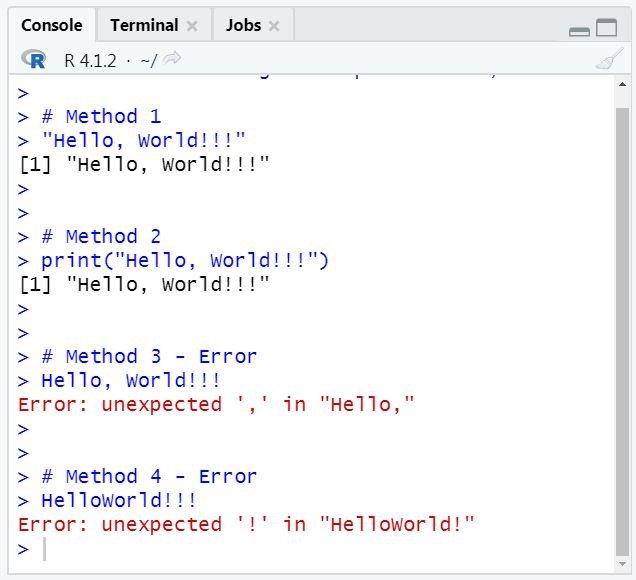This screenshot has width=636, height=580.
Task: Click the print("Hello, World!!!") command line
Action: click(x=185, y=261)
